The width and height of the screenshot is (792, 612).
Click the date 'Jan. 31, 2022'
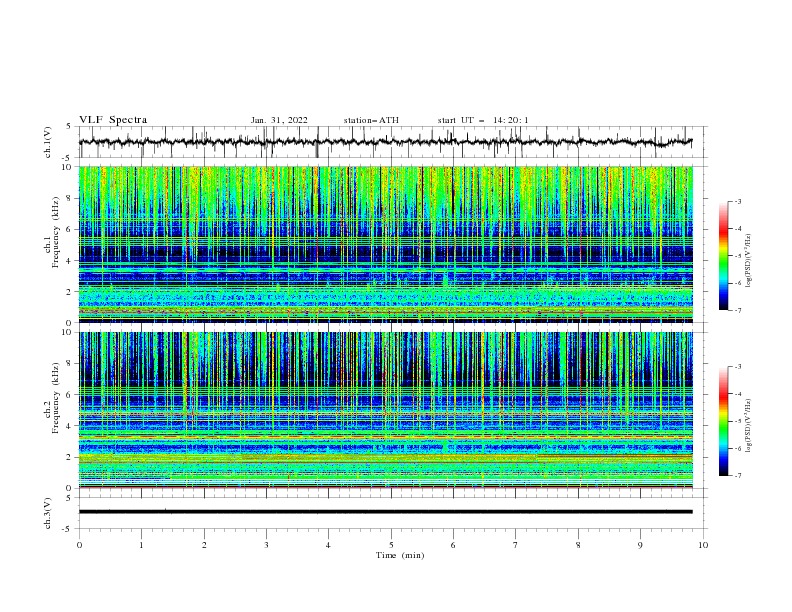tap(279, 120)
